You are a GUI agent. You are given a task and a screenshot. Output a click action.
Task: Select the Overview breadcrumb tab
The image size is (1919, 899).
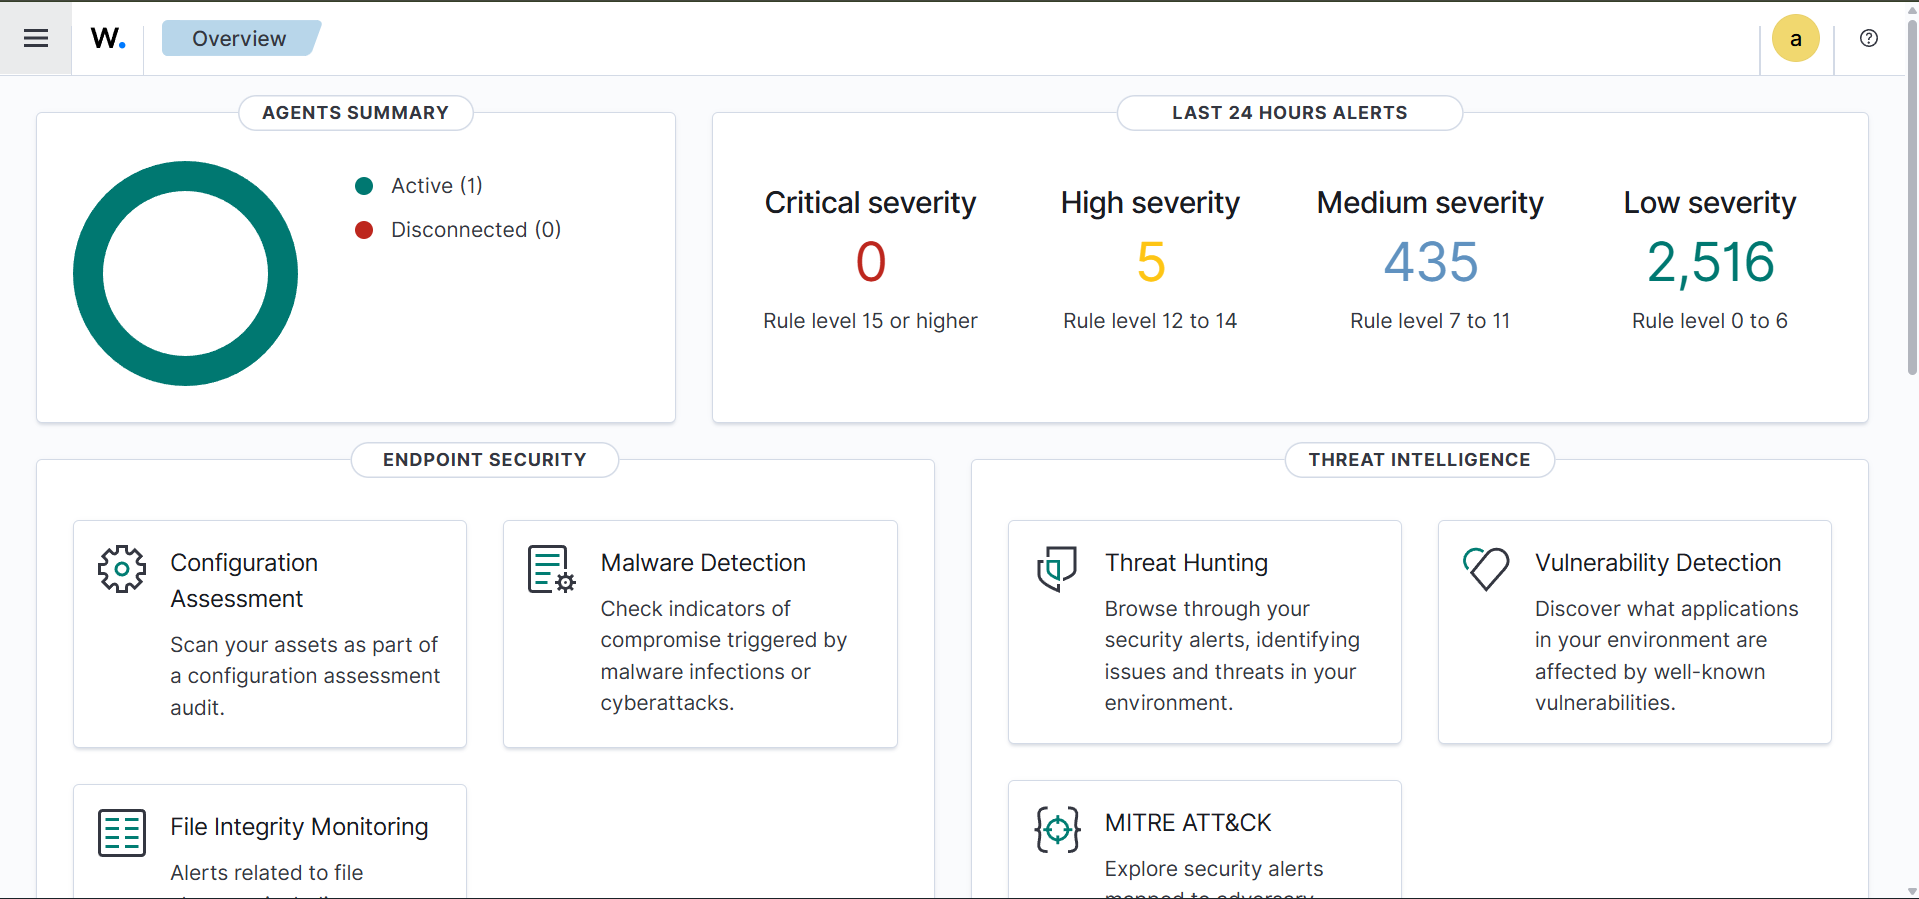click(x=239, y=38)
